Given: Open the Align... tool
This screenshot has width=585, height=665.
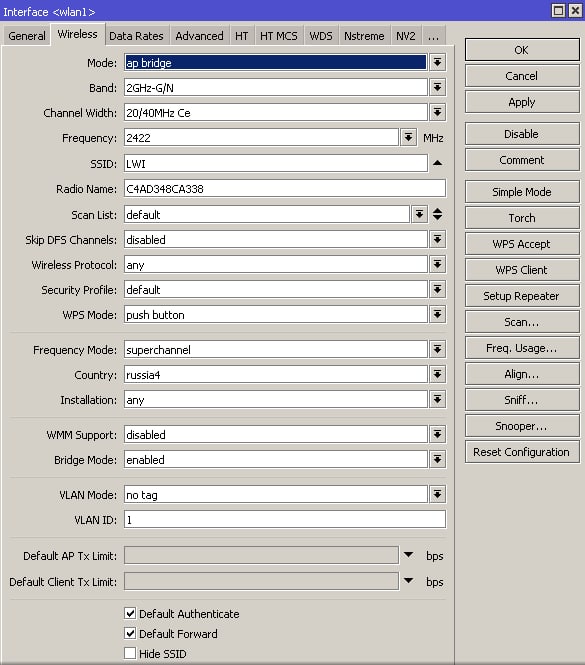Looking at the screenshot, I should pos(522,374).
